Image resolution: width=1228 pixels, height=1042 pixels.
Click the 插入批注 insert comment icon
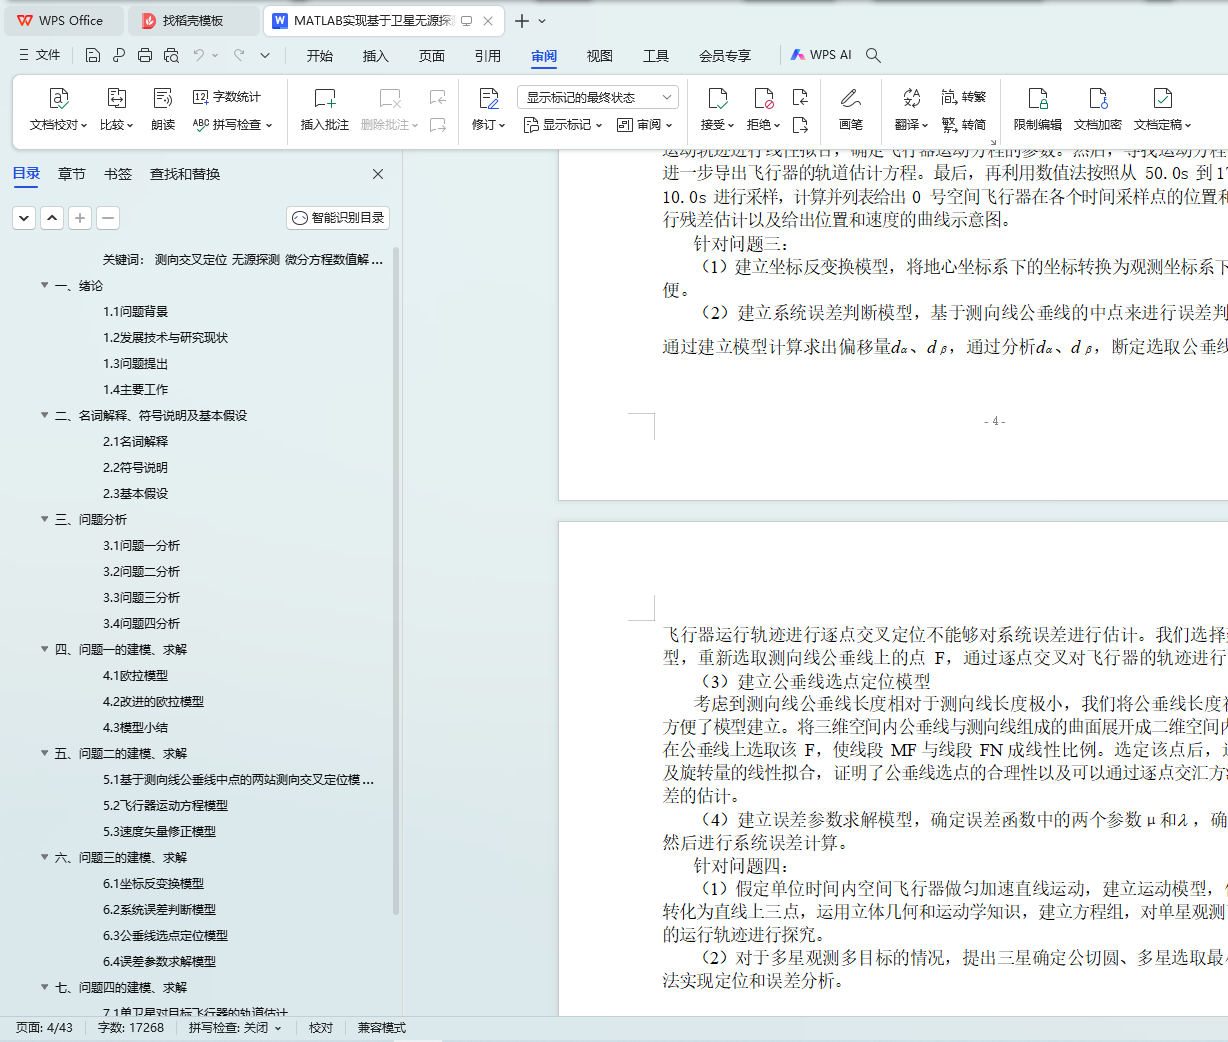(x=325, y=98)
